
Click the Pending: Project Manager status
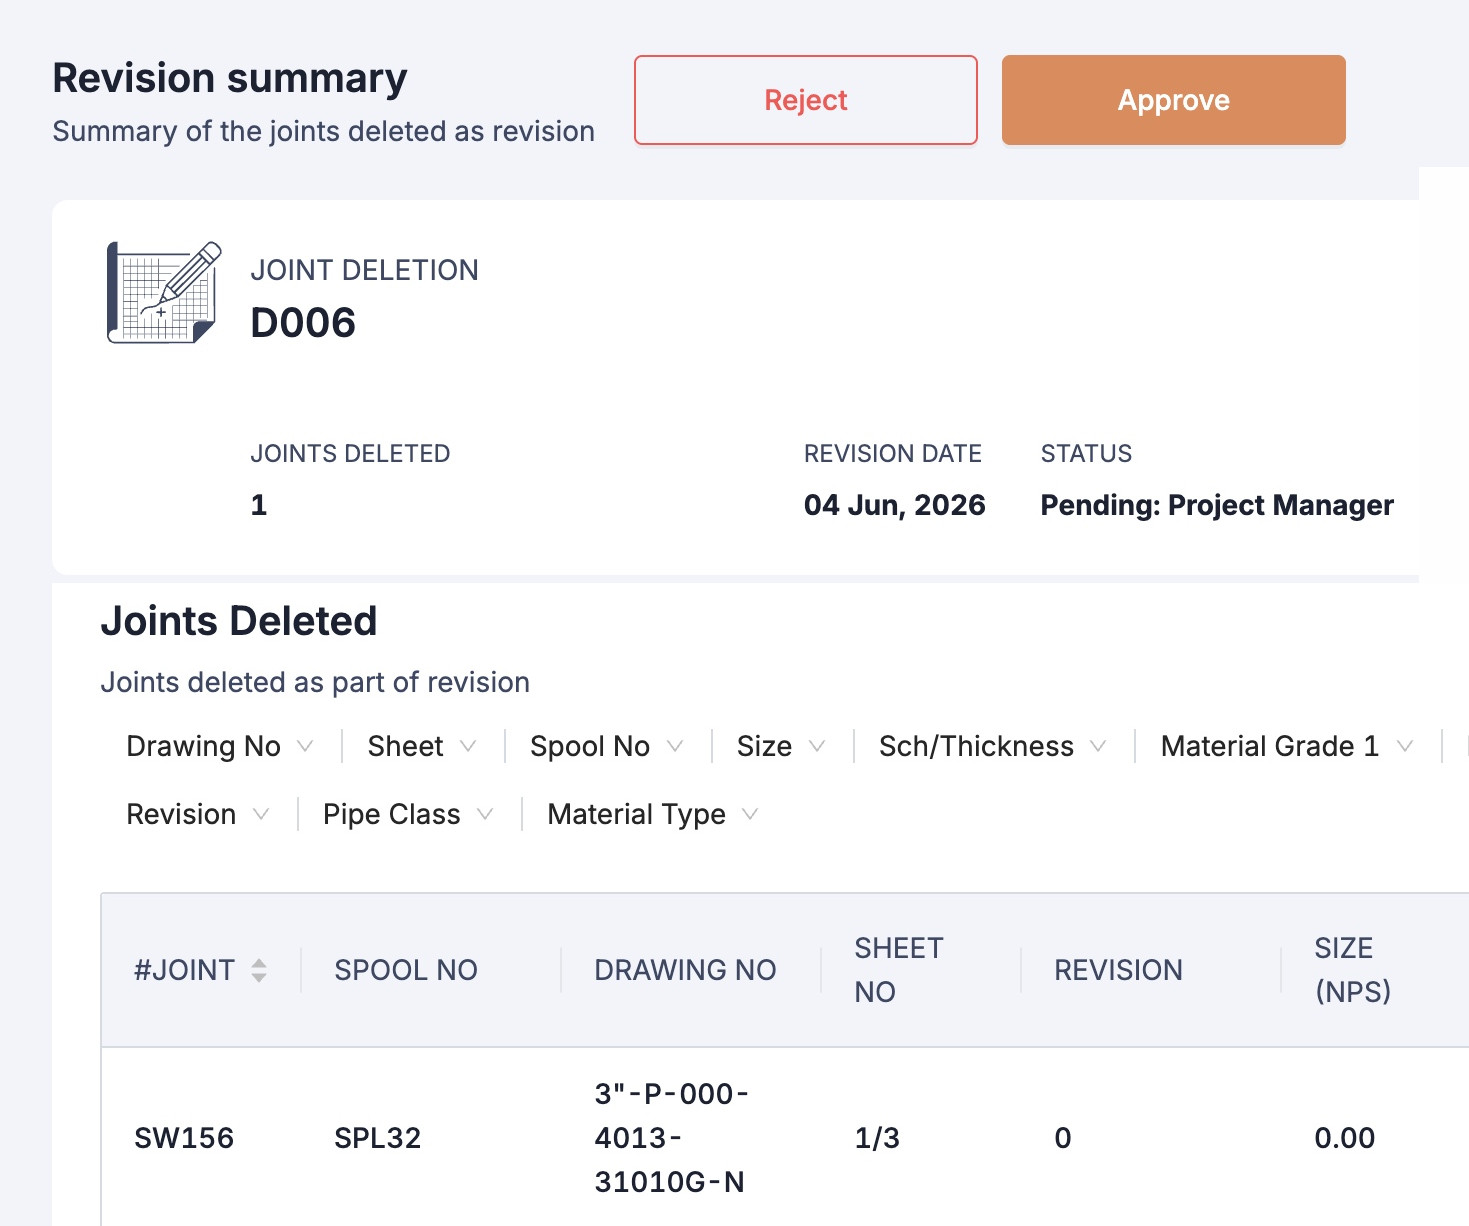point(1217,505)
